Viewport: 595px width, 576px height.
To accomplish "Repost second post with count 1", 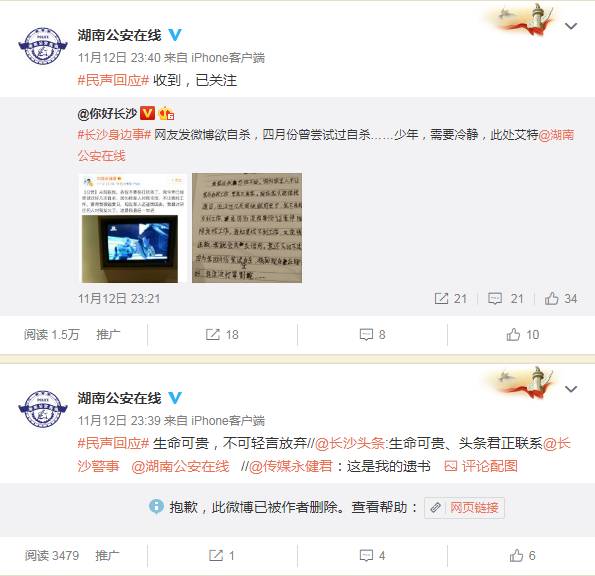I will coord(222,556).
